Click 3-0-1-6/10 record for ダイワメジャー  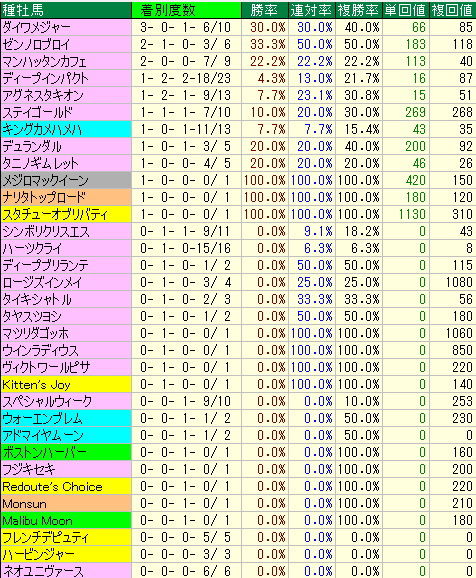pyautogui.click(x=185, y=27)
